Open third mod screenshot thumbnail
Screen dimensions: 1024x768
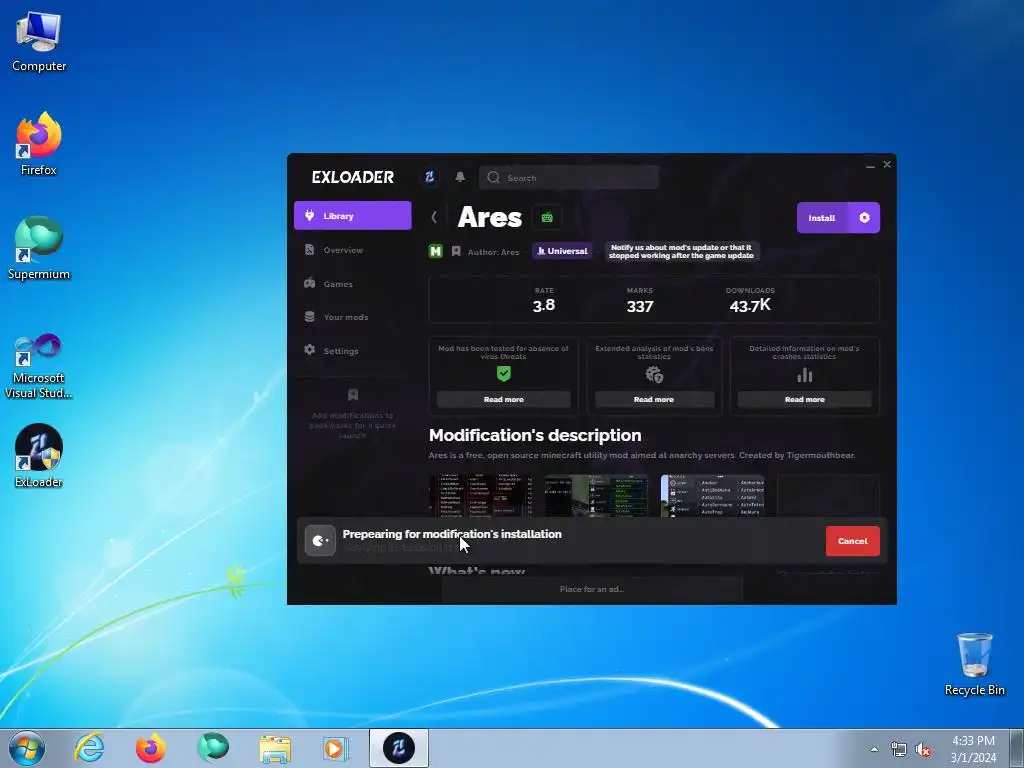(712, 496)
